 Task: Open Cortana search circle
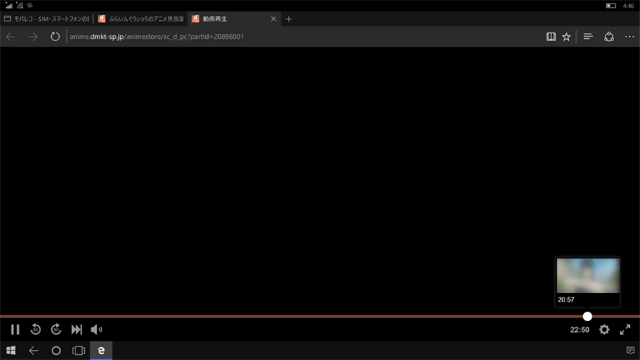tap(56, 351)
